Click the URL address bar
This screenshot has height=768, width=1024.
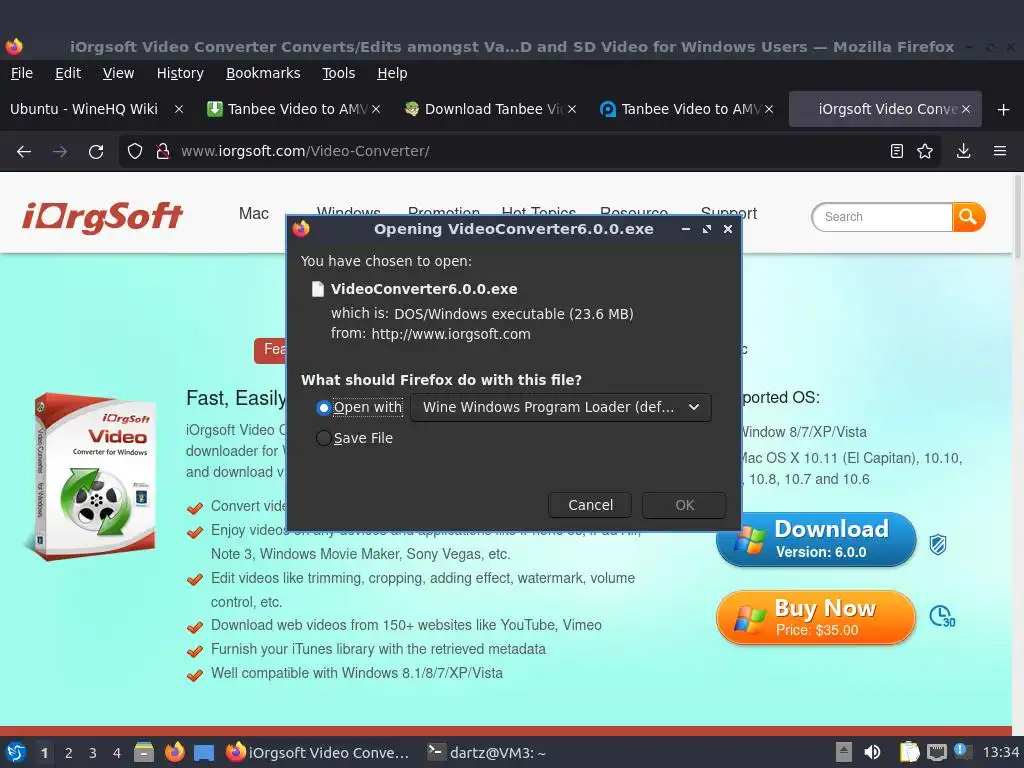[x=529, y=152]
